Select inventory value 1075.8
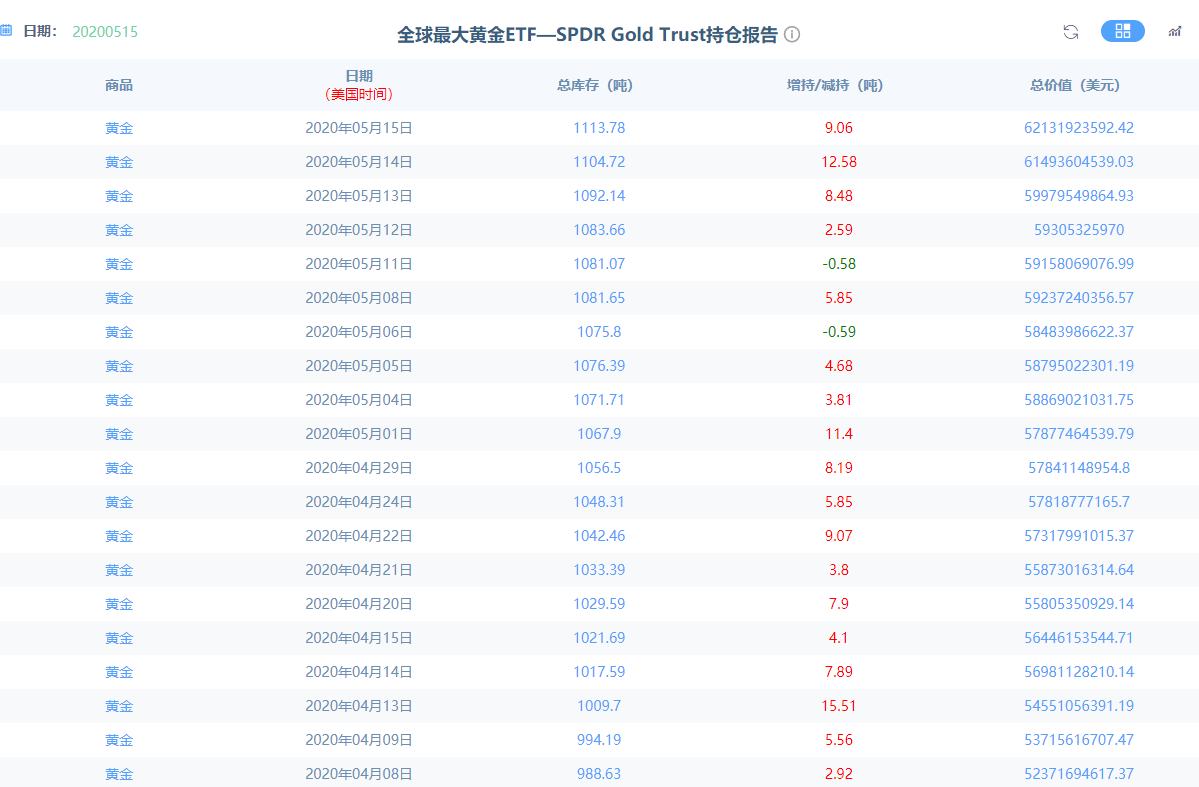Image resolution: width=1199 pixels, height=787 pixels. tap(599, 332)
